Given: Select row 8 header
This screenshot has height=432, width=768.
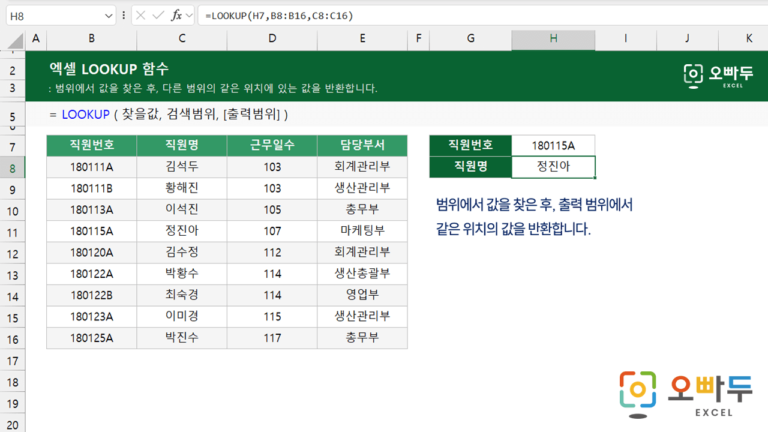Looking at the screenshot, I should point(12,168).
